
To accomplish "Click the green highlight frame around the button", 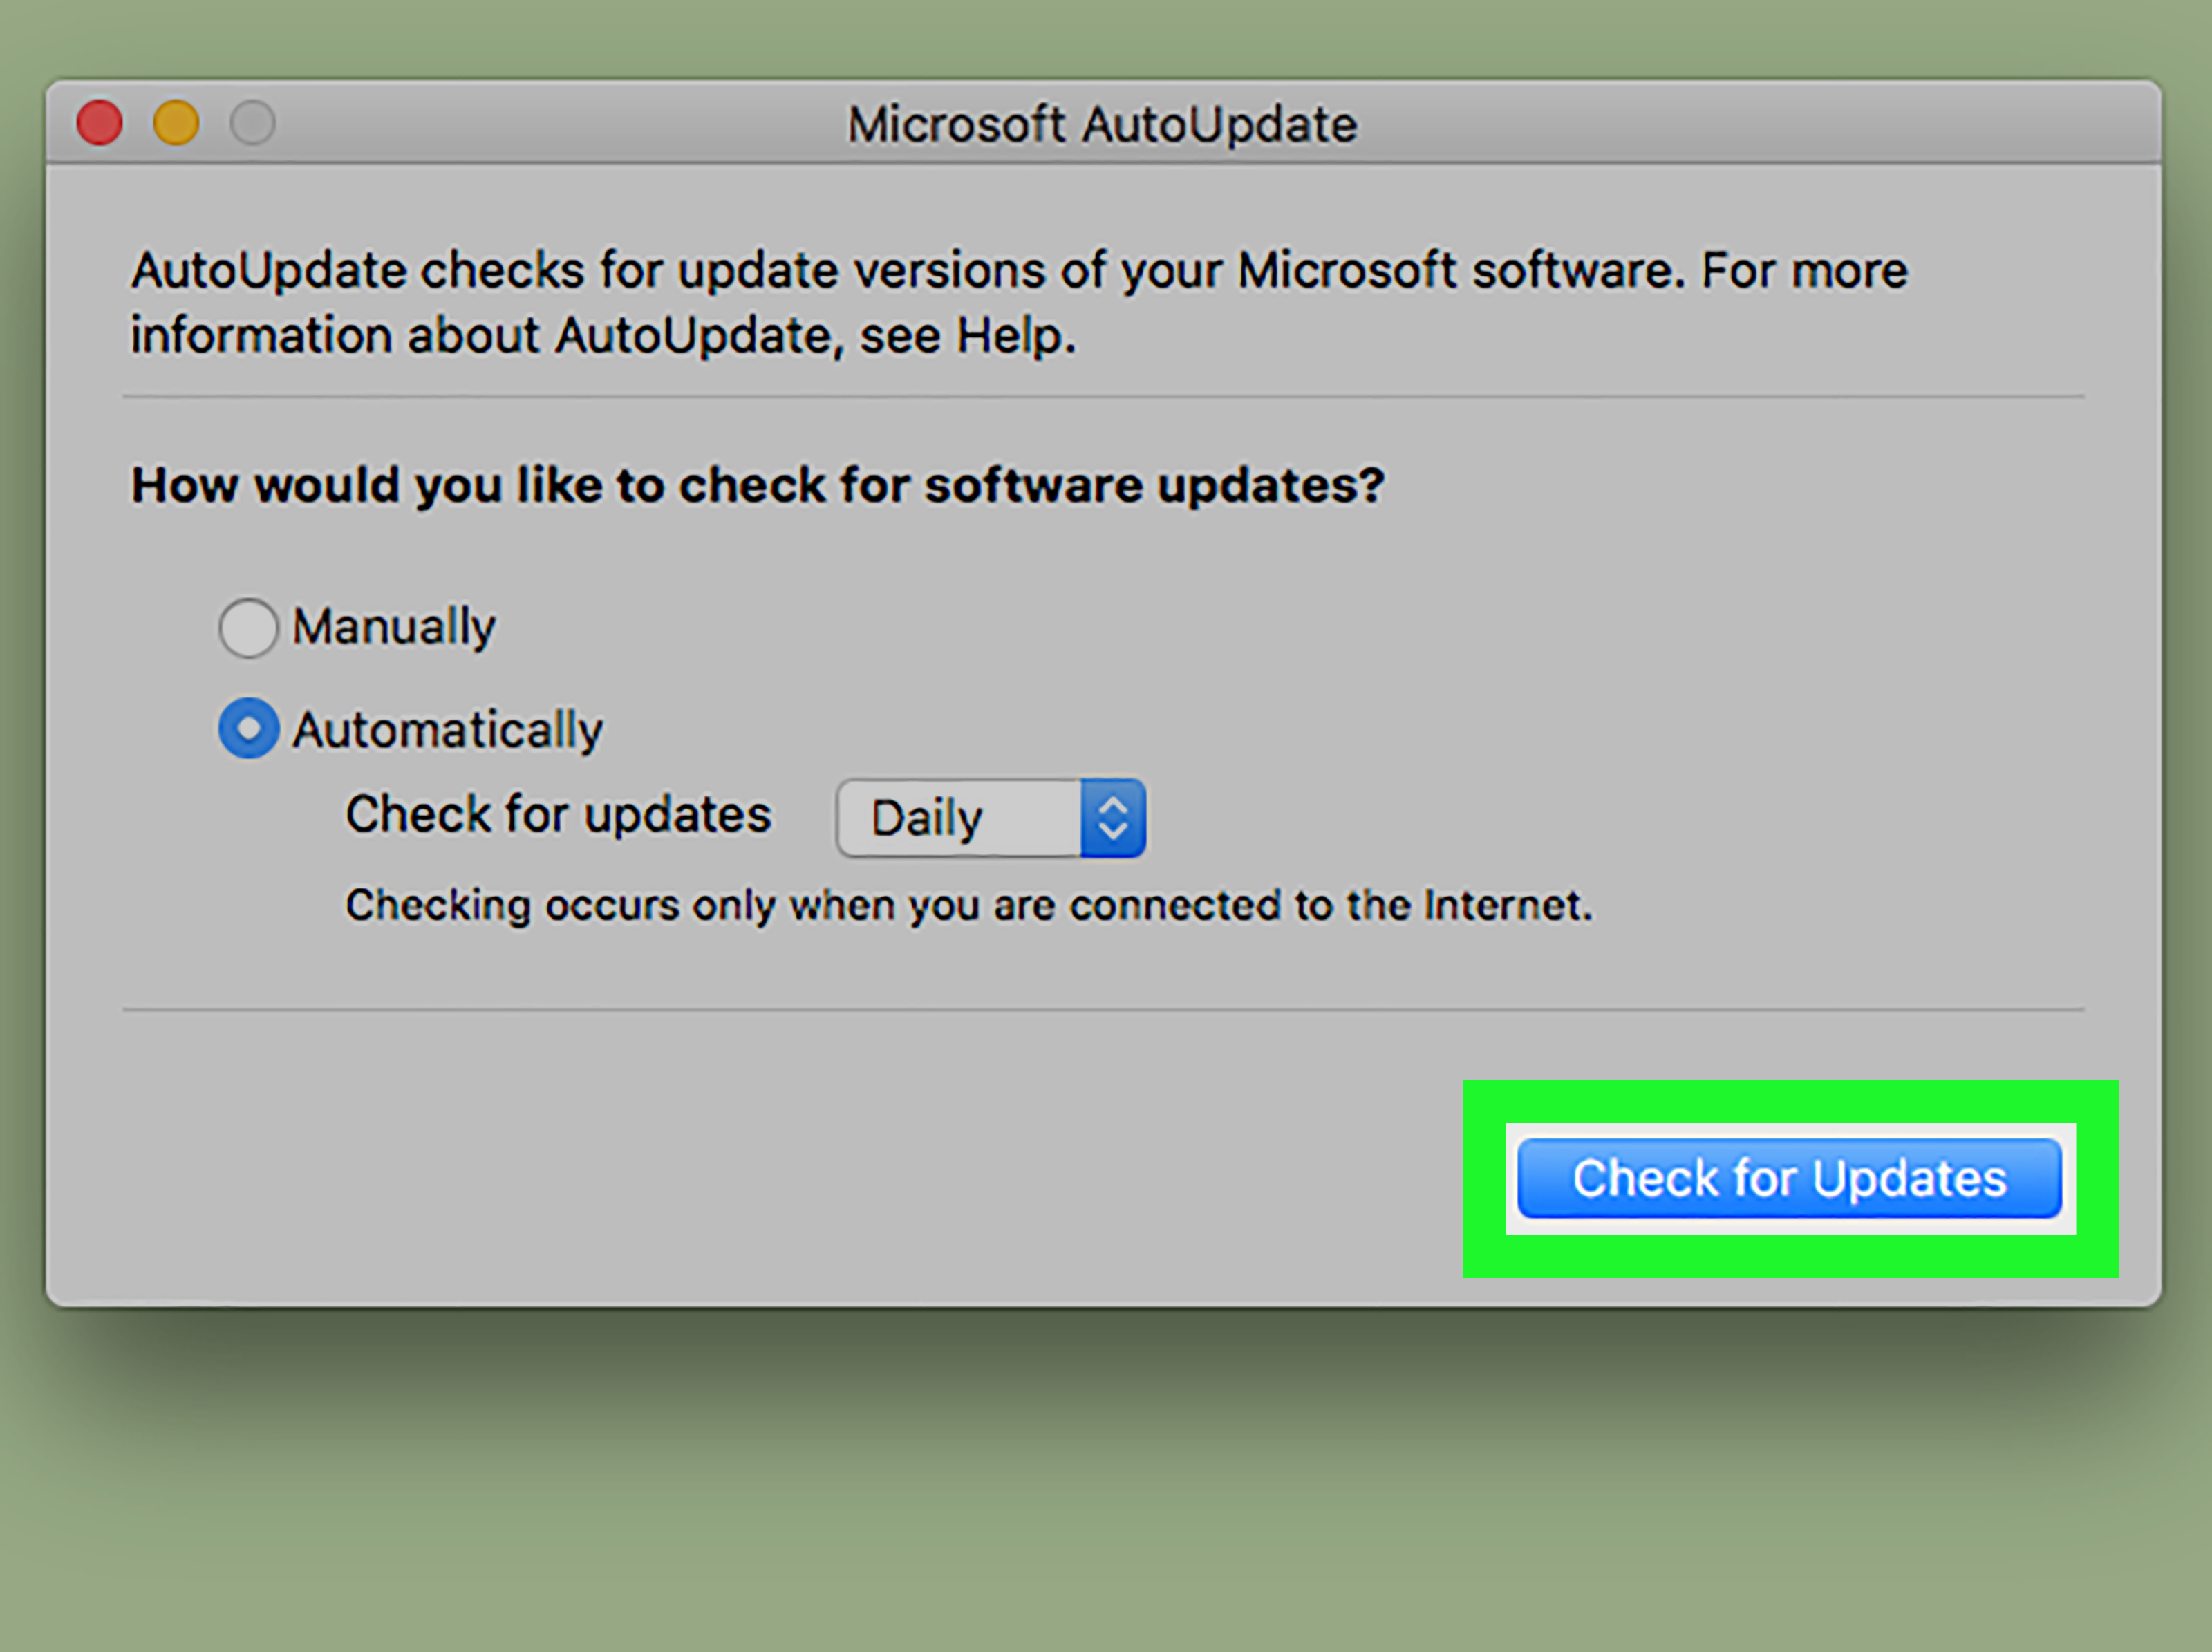I will 1790,1100.
